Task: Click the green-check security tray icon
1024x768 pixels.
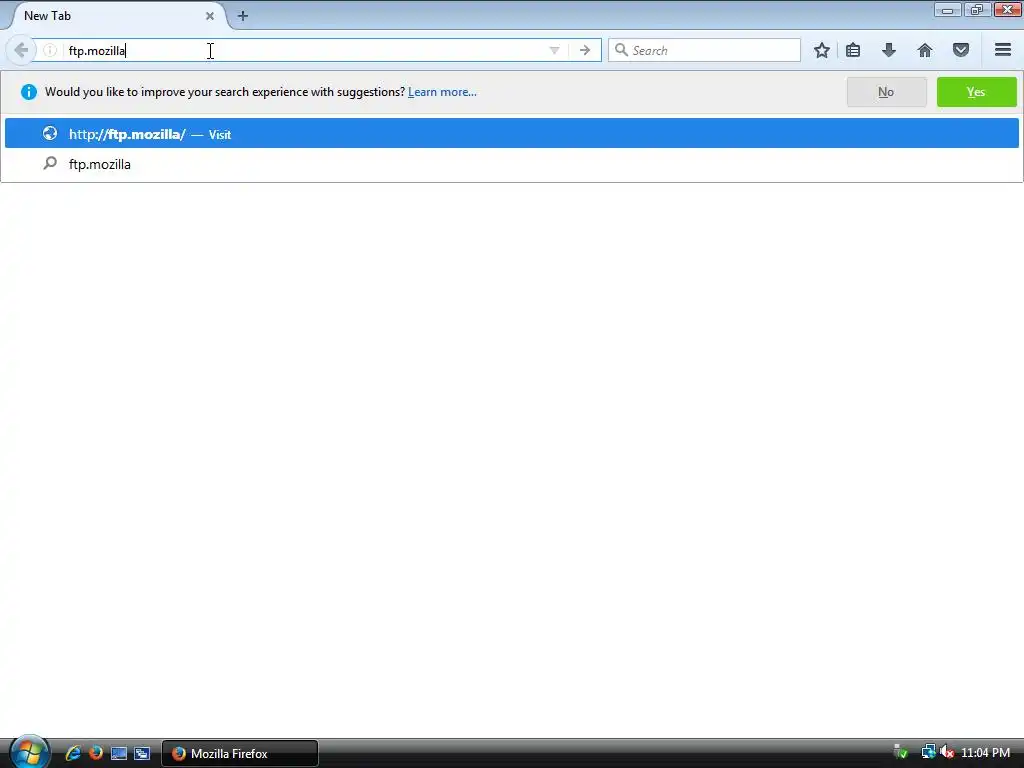Action: click(901, 752)
